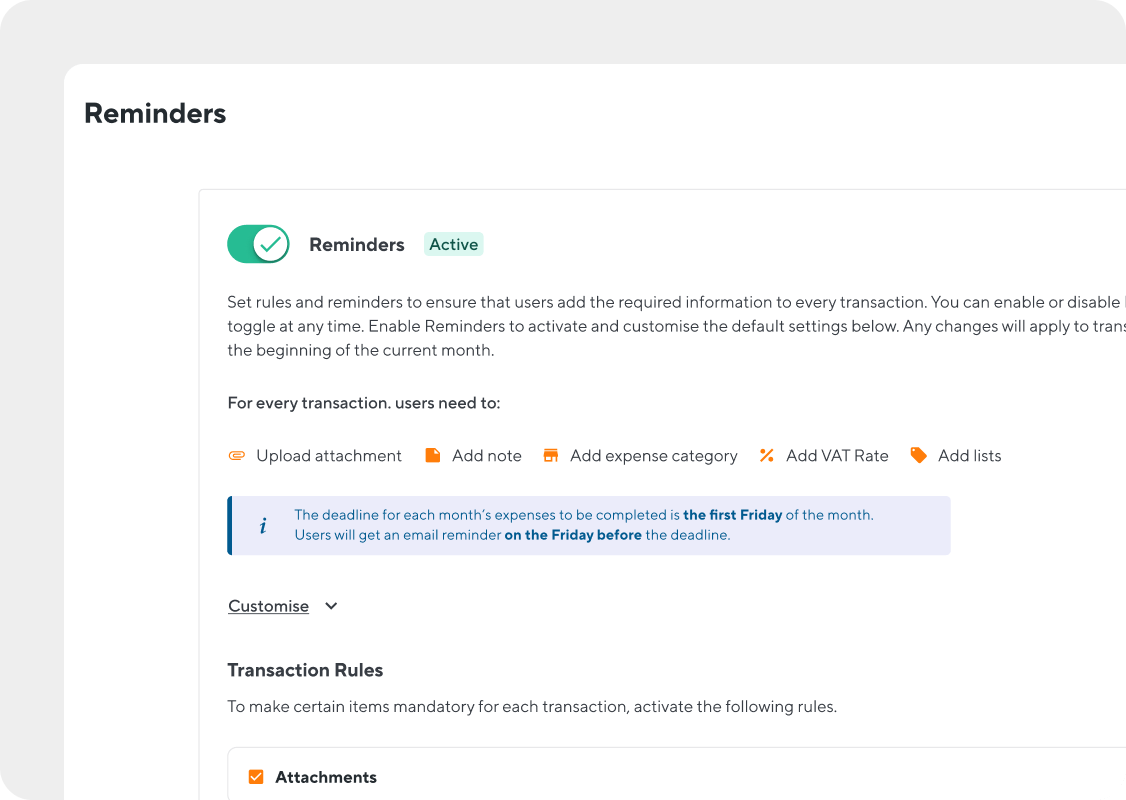Click the Add note text
The width and height of the screenshot is (1126, 800).
(x=487, y=456)
